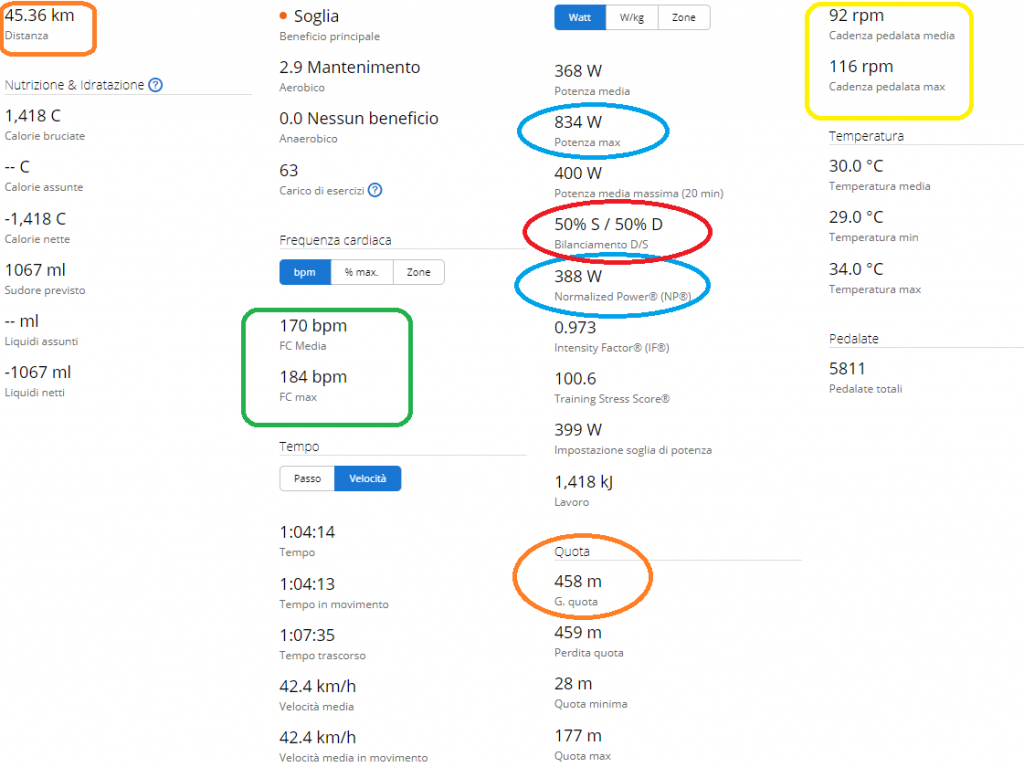This screenshot has height=767, width=1024.
Task: Click 30.0 °C Temperatura media value
Action: point(856,166)
